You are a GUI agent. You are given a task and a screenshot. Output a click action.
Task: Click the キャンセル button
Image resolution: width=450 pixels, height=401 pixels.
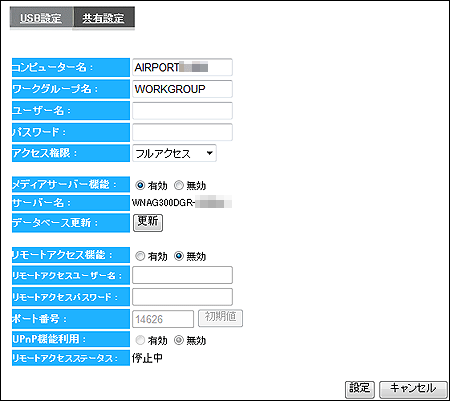click(x=413, y=389)
